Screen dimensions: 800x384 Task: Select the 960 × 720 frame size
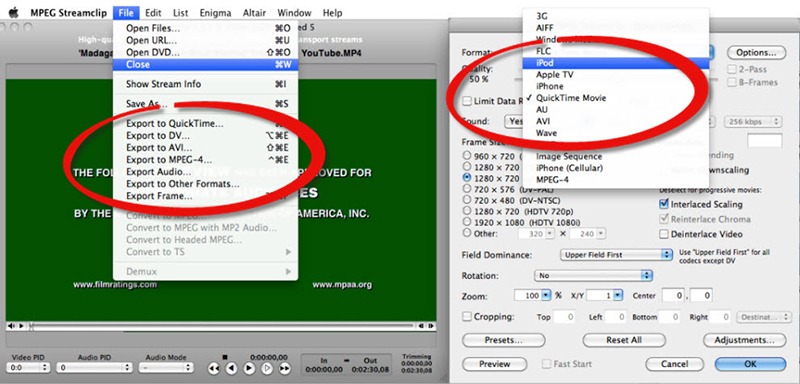[466, 156]
